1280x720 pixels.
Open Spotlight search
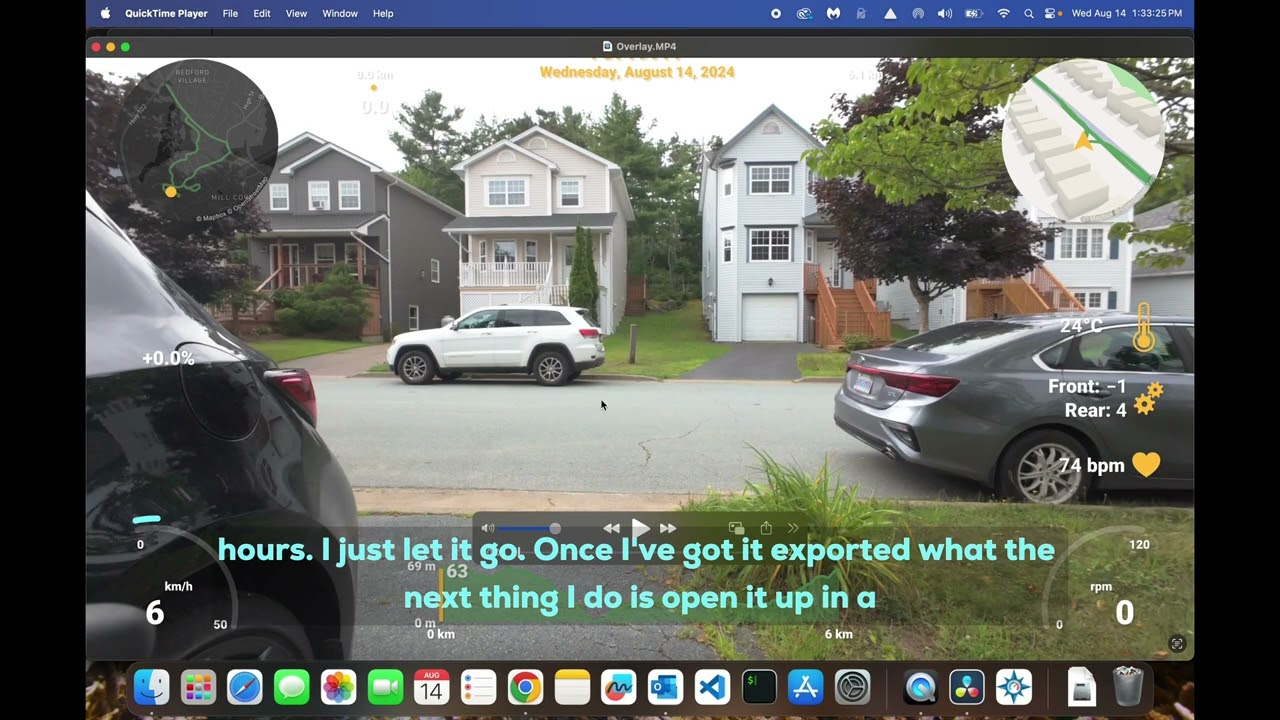[x=1029, y=13]
